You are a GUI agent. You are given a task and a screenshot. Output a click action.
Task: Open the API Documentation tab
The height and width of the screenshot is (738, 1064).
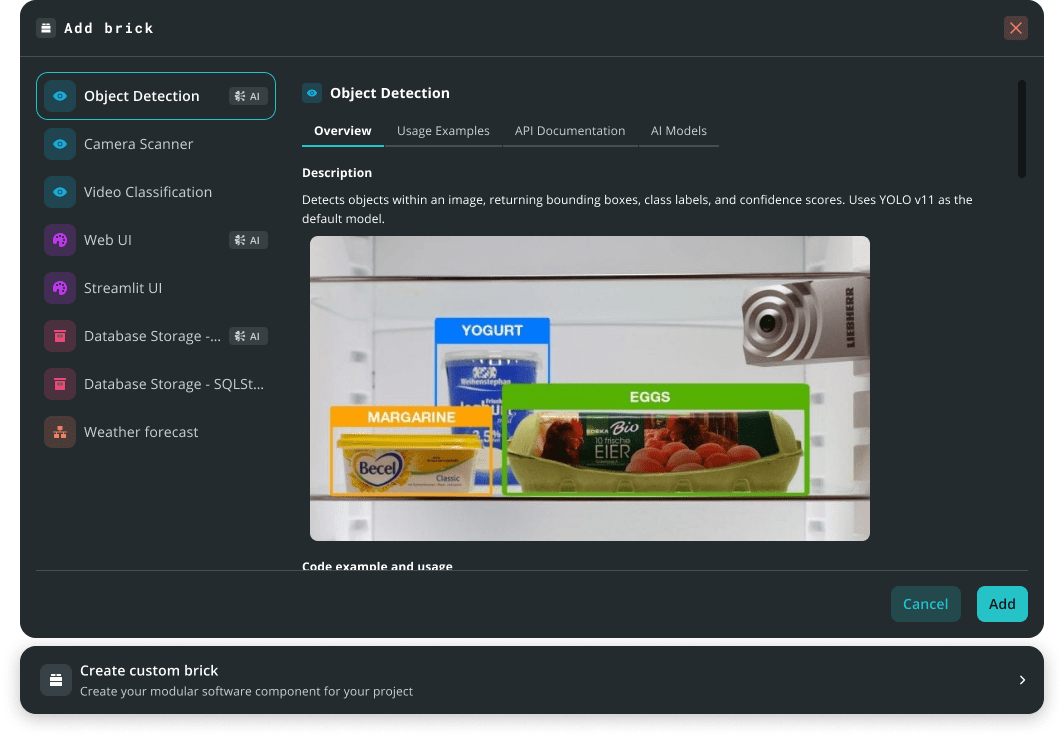click(570, 131)
